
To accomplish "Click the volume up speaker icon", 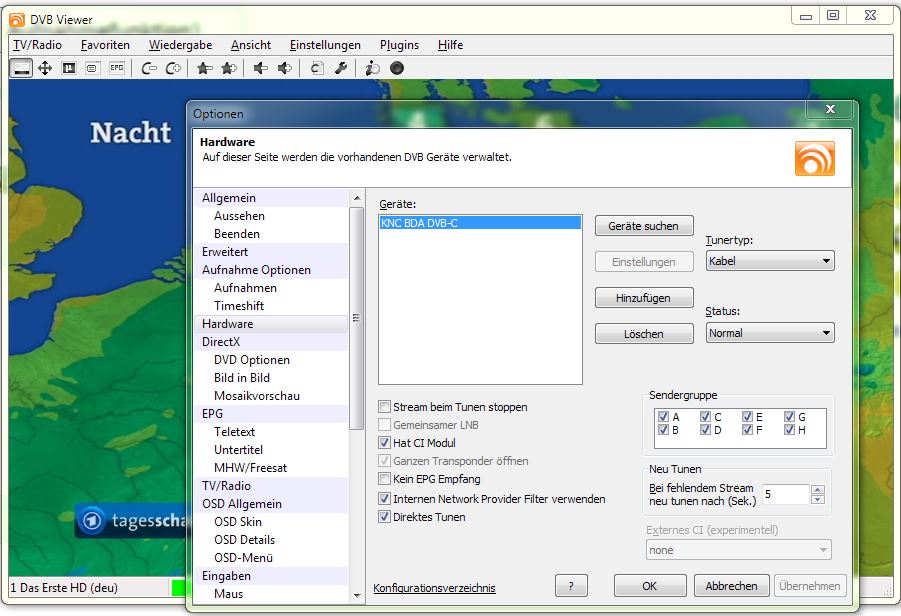I will [x=284, y=68].
